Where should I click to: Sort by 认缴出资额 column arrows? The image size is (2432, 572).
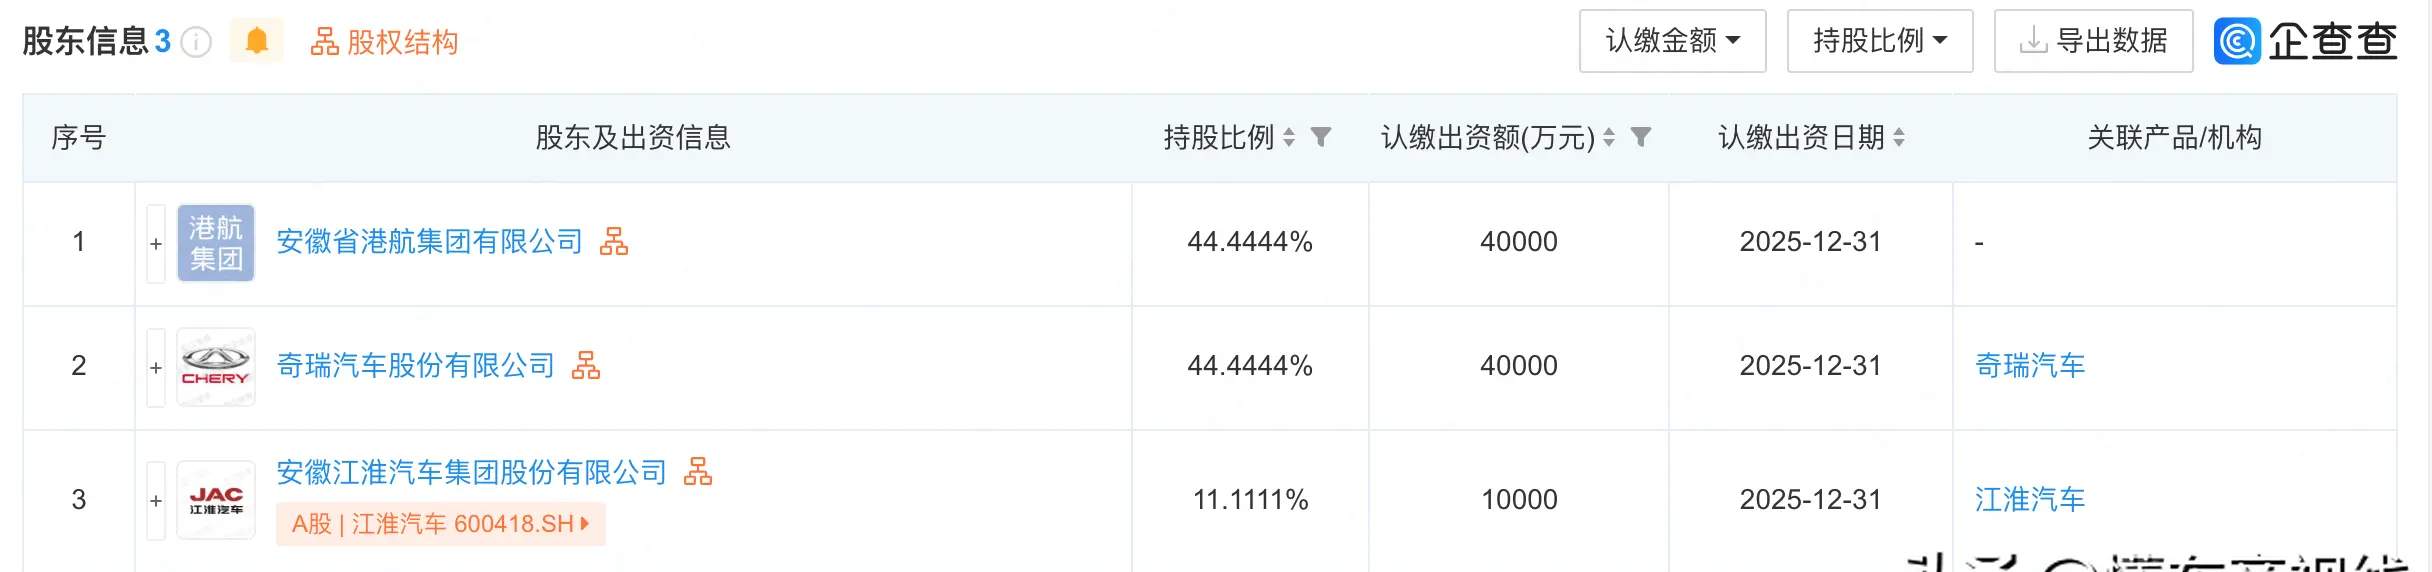[1609, 137]
